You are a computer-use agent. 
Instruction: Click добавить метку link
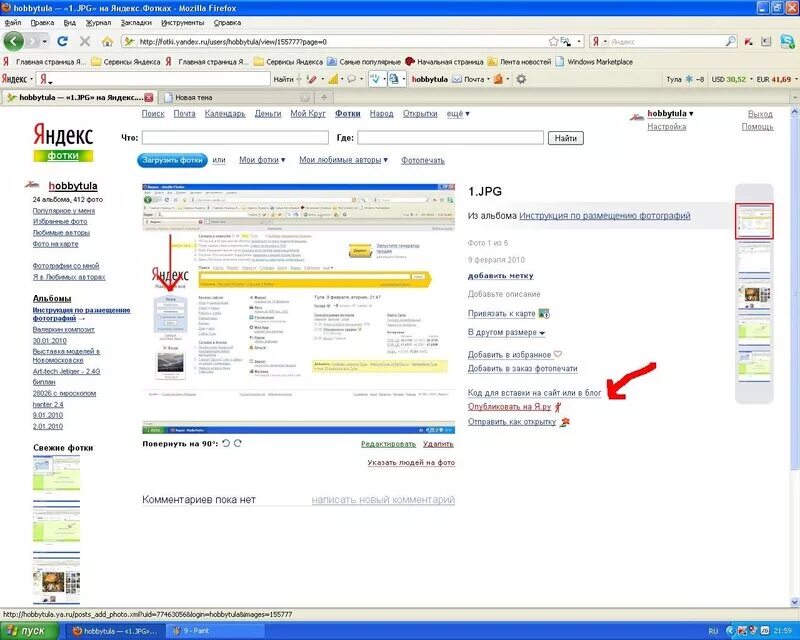tap(501, 276)
